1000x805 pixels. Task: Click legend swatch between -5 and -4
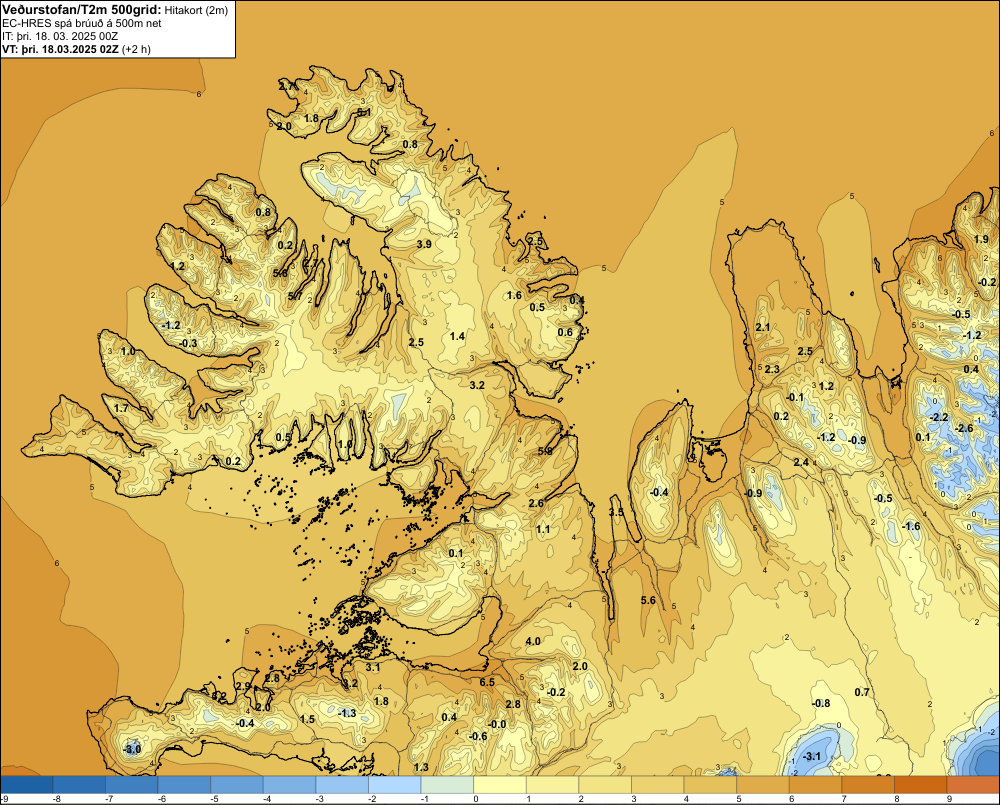tap(237, 784)
